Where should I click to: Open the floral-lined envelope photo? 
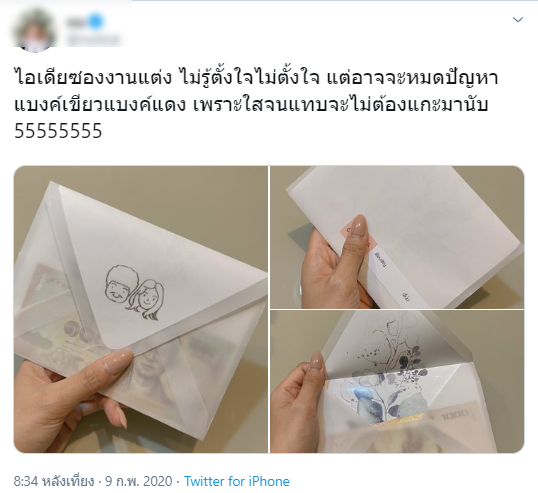click(x=397, y=382)
